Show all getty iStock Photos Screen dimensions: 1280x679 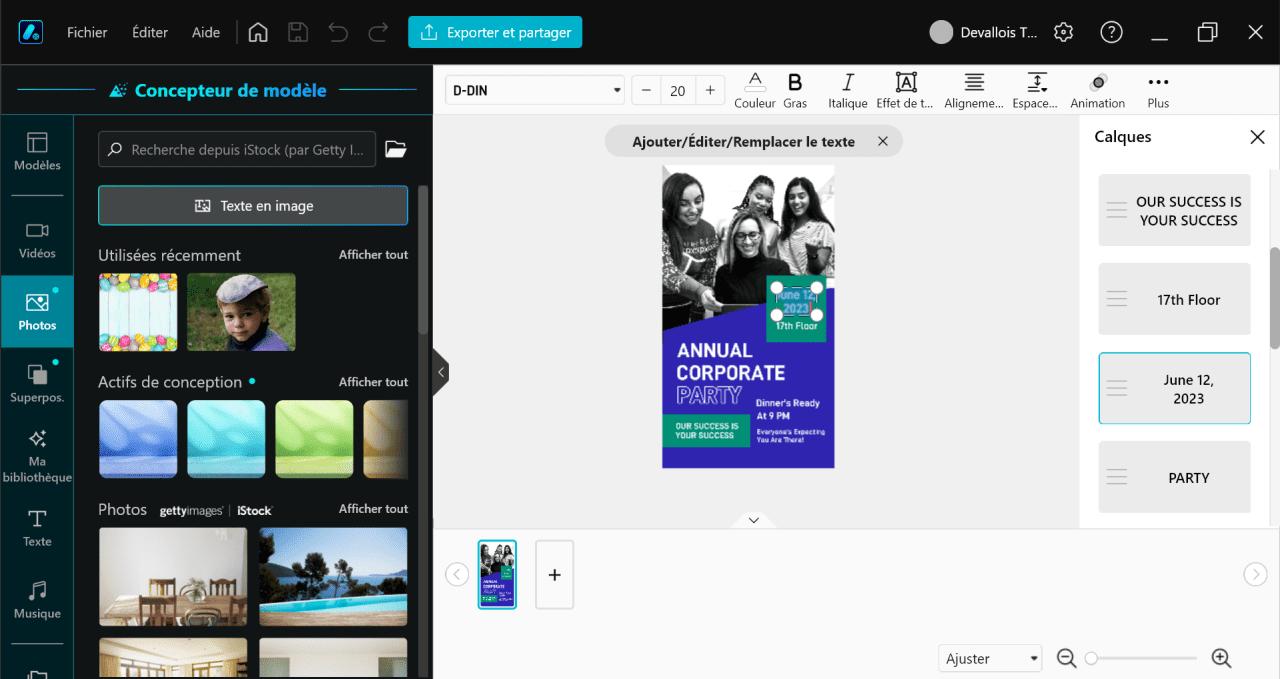[373, 509]
